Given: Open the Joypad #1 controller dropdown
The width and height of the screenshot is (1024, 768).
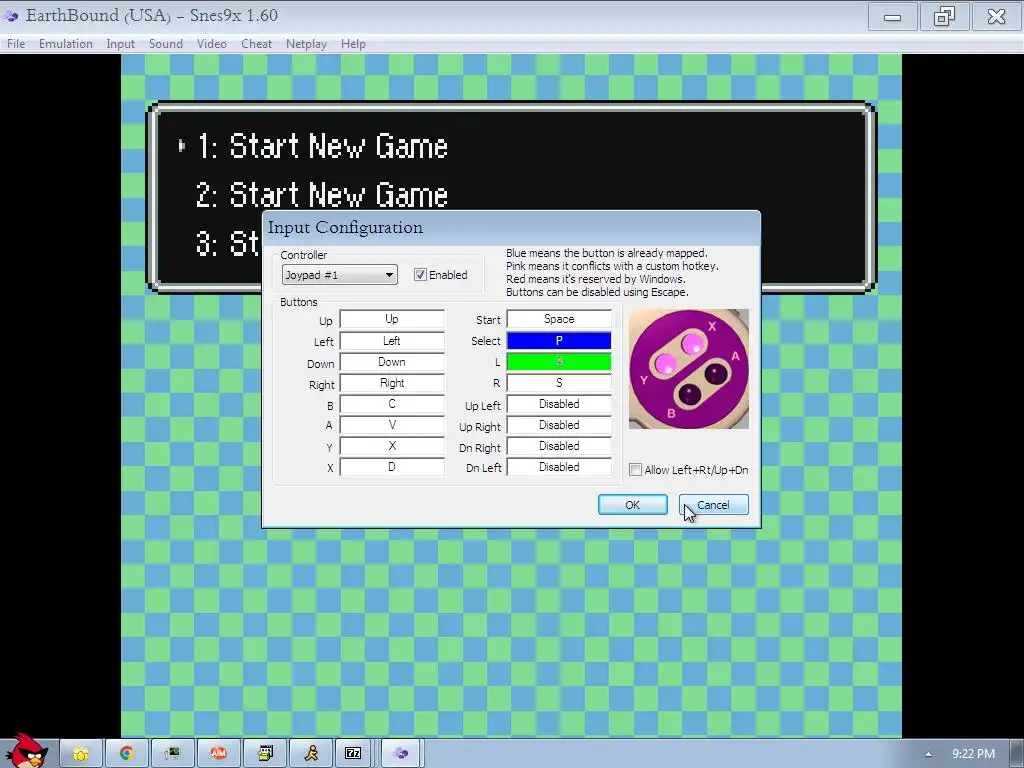Looking at the screenshot, I should coord(339,275).
